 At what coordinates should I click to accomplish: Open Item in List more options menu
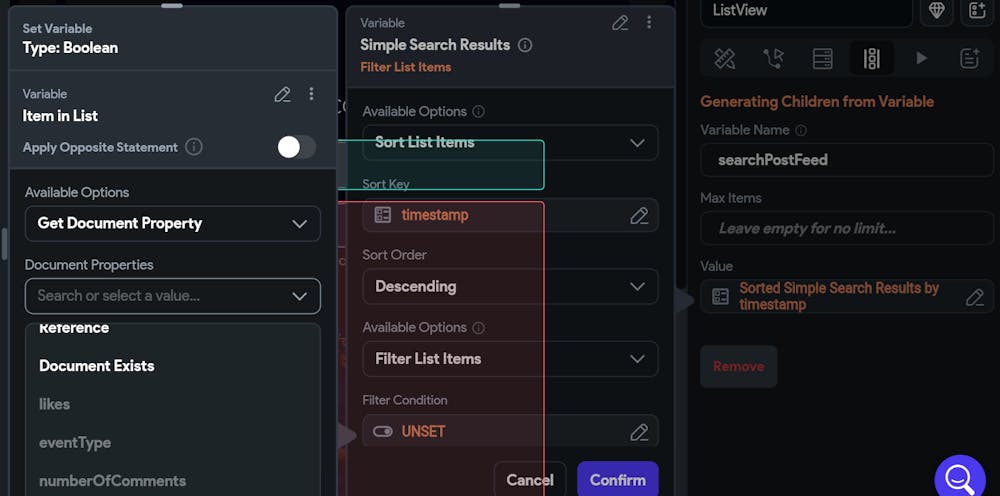tap(311, 94)
